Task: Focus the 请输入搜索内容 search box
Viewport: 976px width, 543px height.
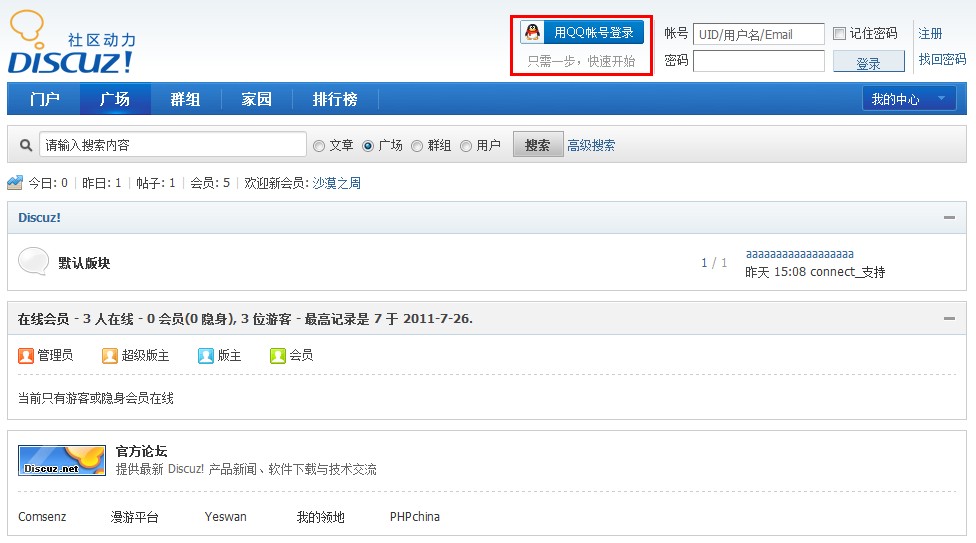Action: click(x=172, y=145)
